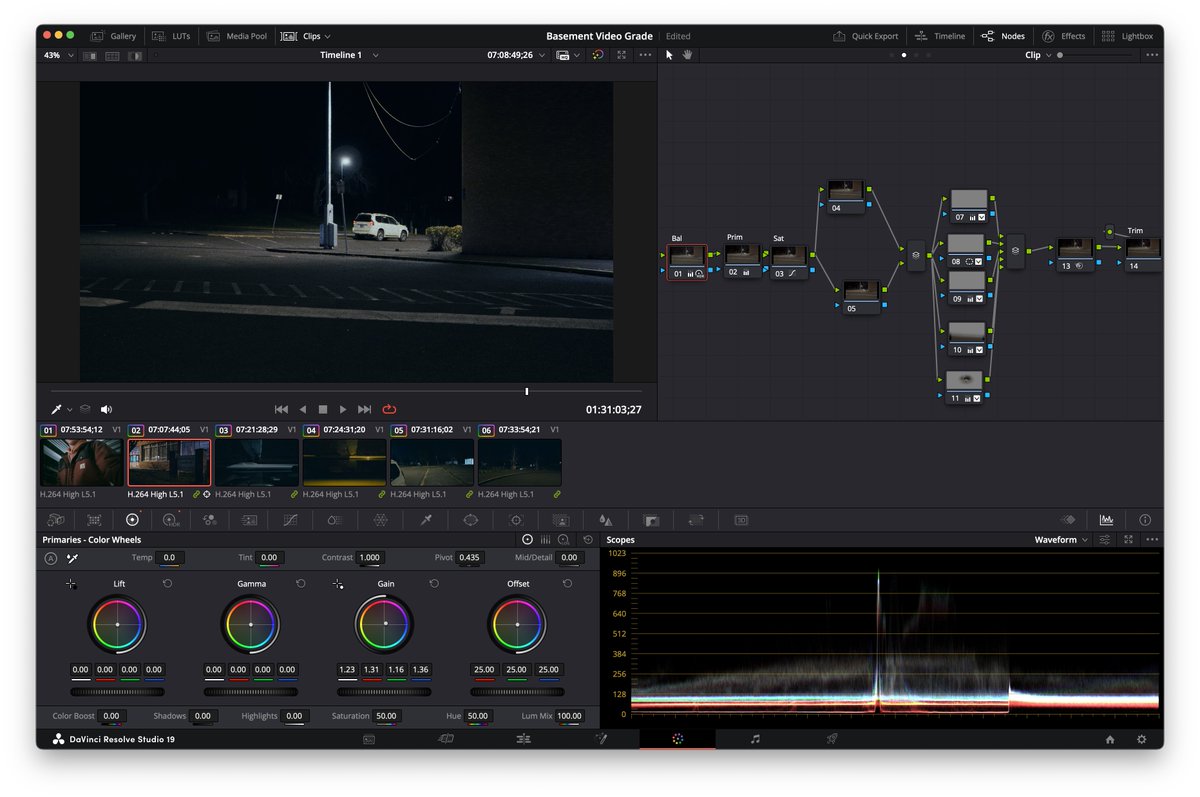Image resolution: width=1200 pixels, height=797 pixels.
Task: Play the clip forward
Action: tap(343, 409)
